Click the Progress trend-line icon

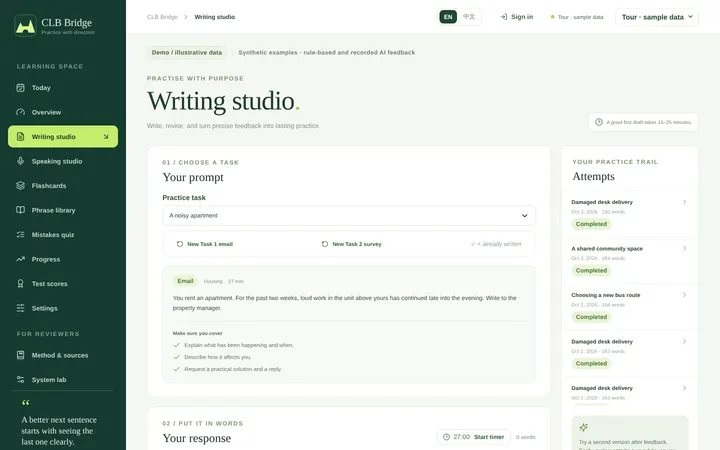20,259
